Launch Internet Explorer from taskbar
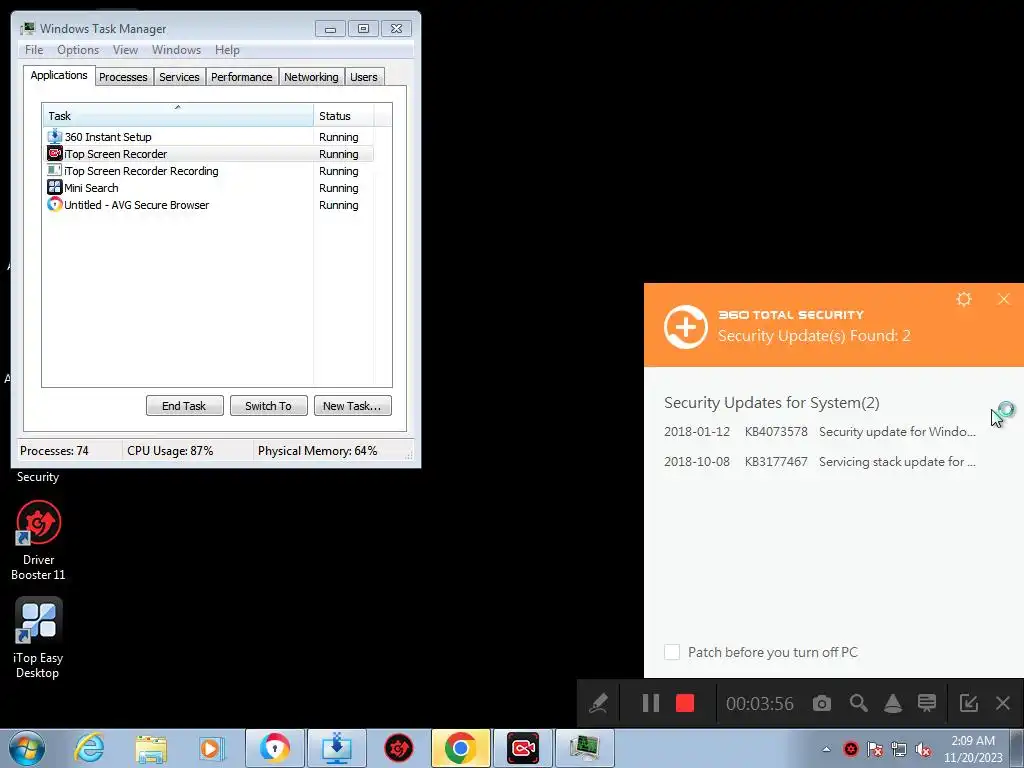The width and height of the screenshot is (1024, 768). pyautogui.click(x=89, y=748)
